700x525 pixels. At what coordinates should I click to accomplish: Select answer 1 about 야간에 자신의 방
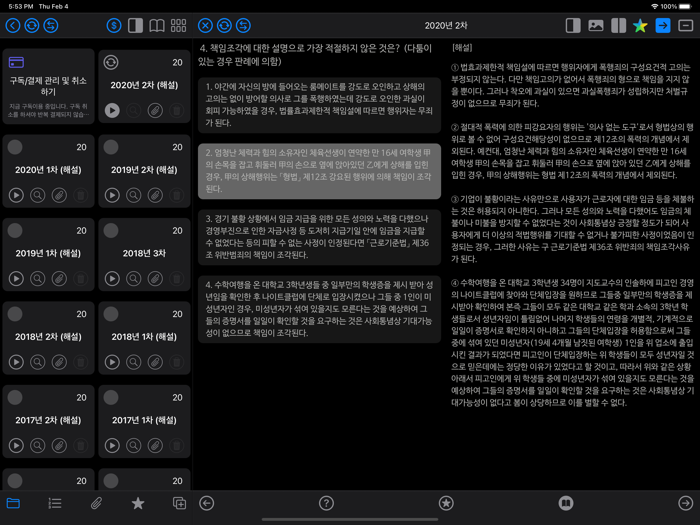click(319, 105)
